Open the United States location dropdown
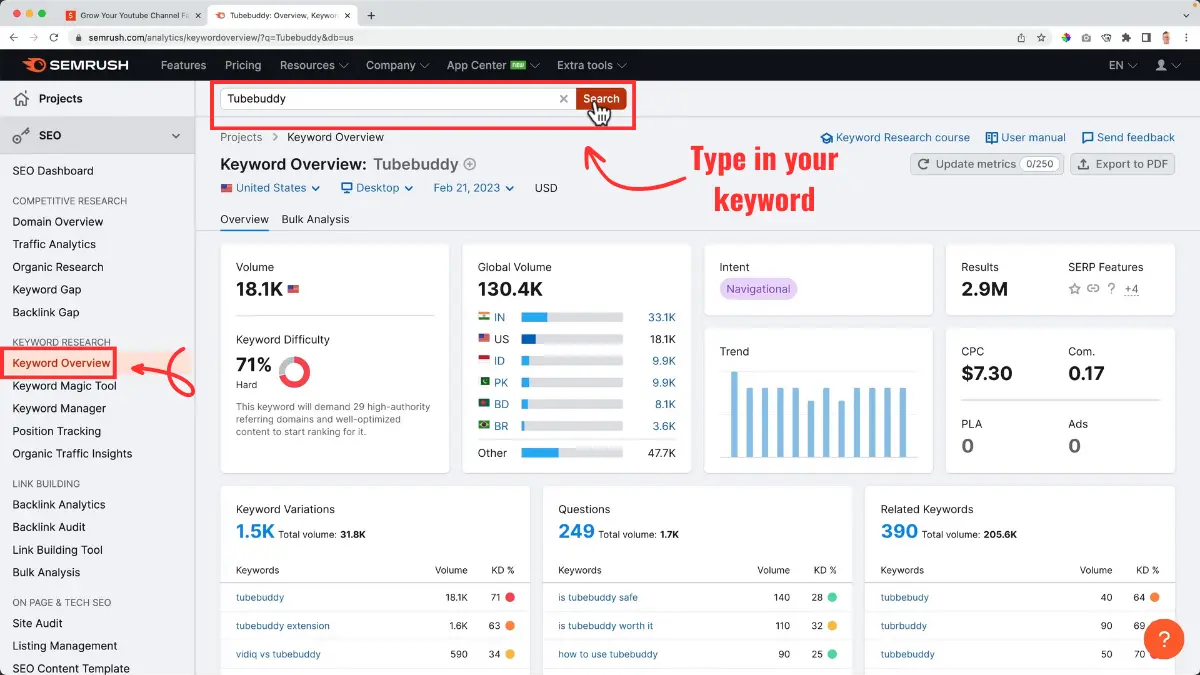1200x675 pixels. click(x=270, y=187)
